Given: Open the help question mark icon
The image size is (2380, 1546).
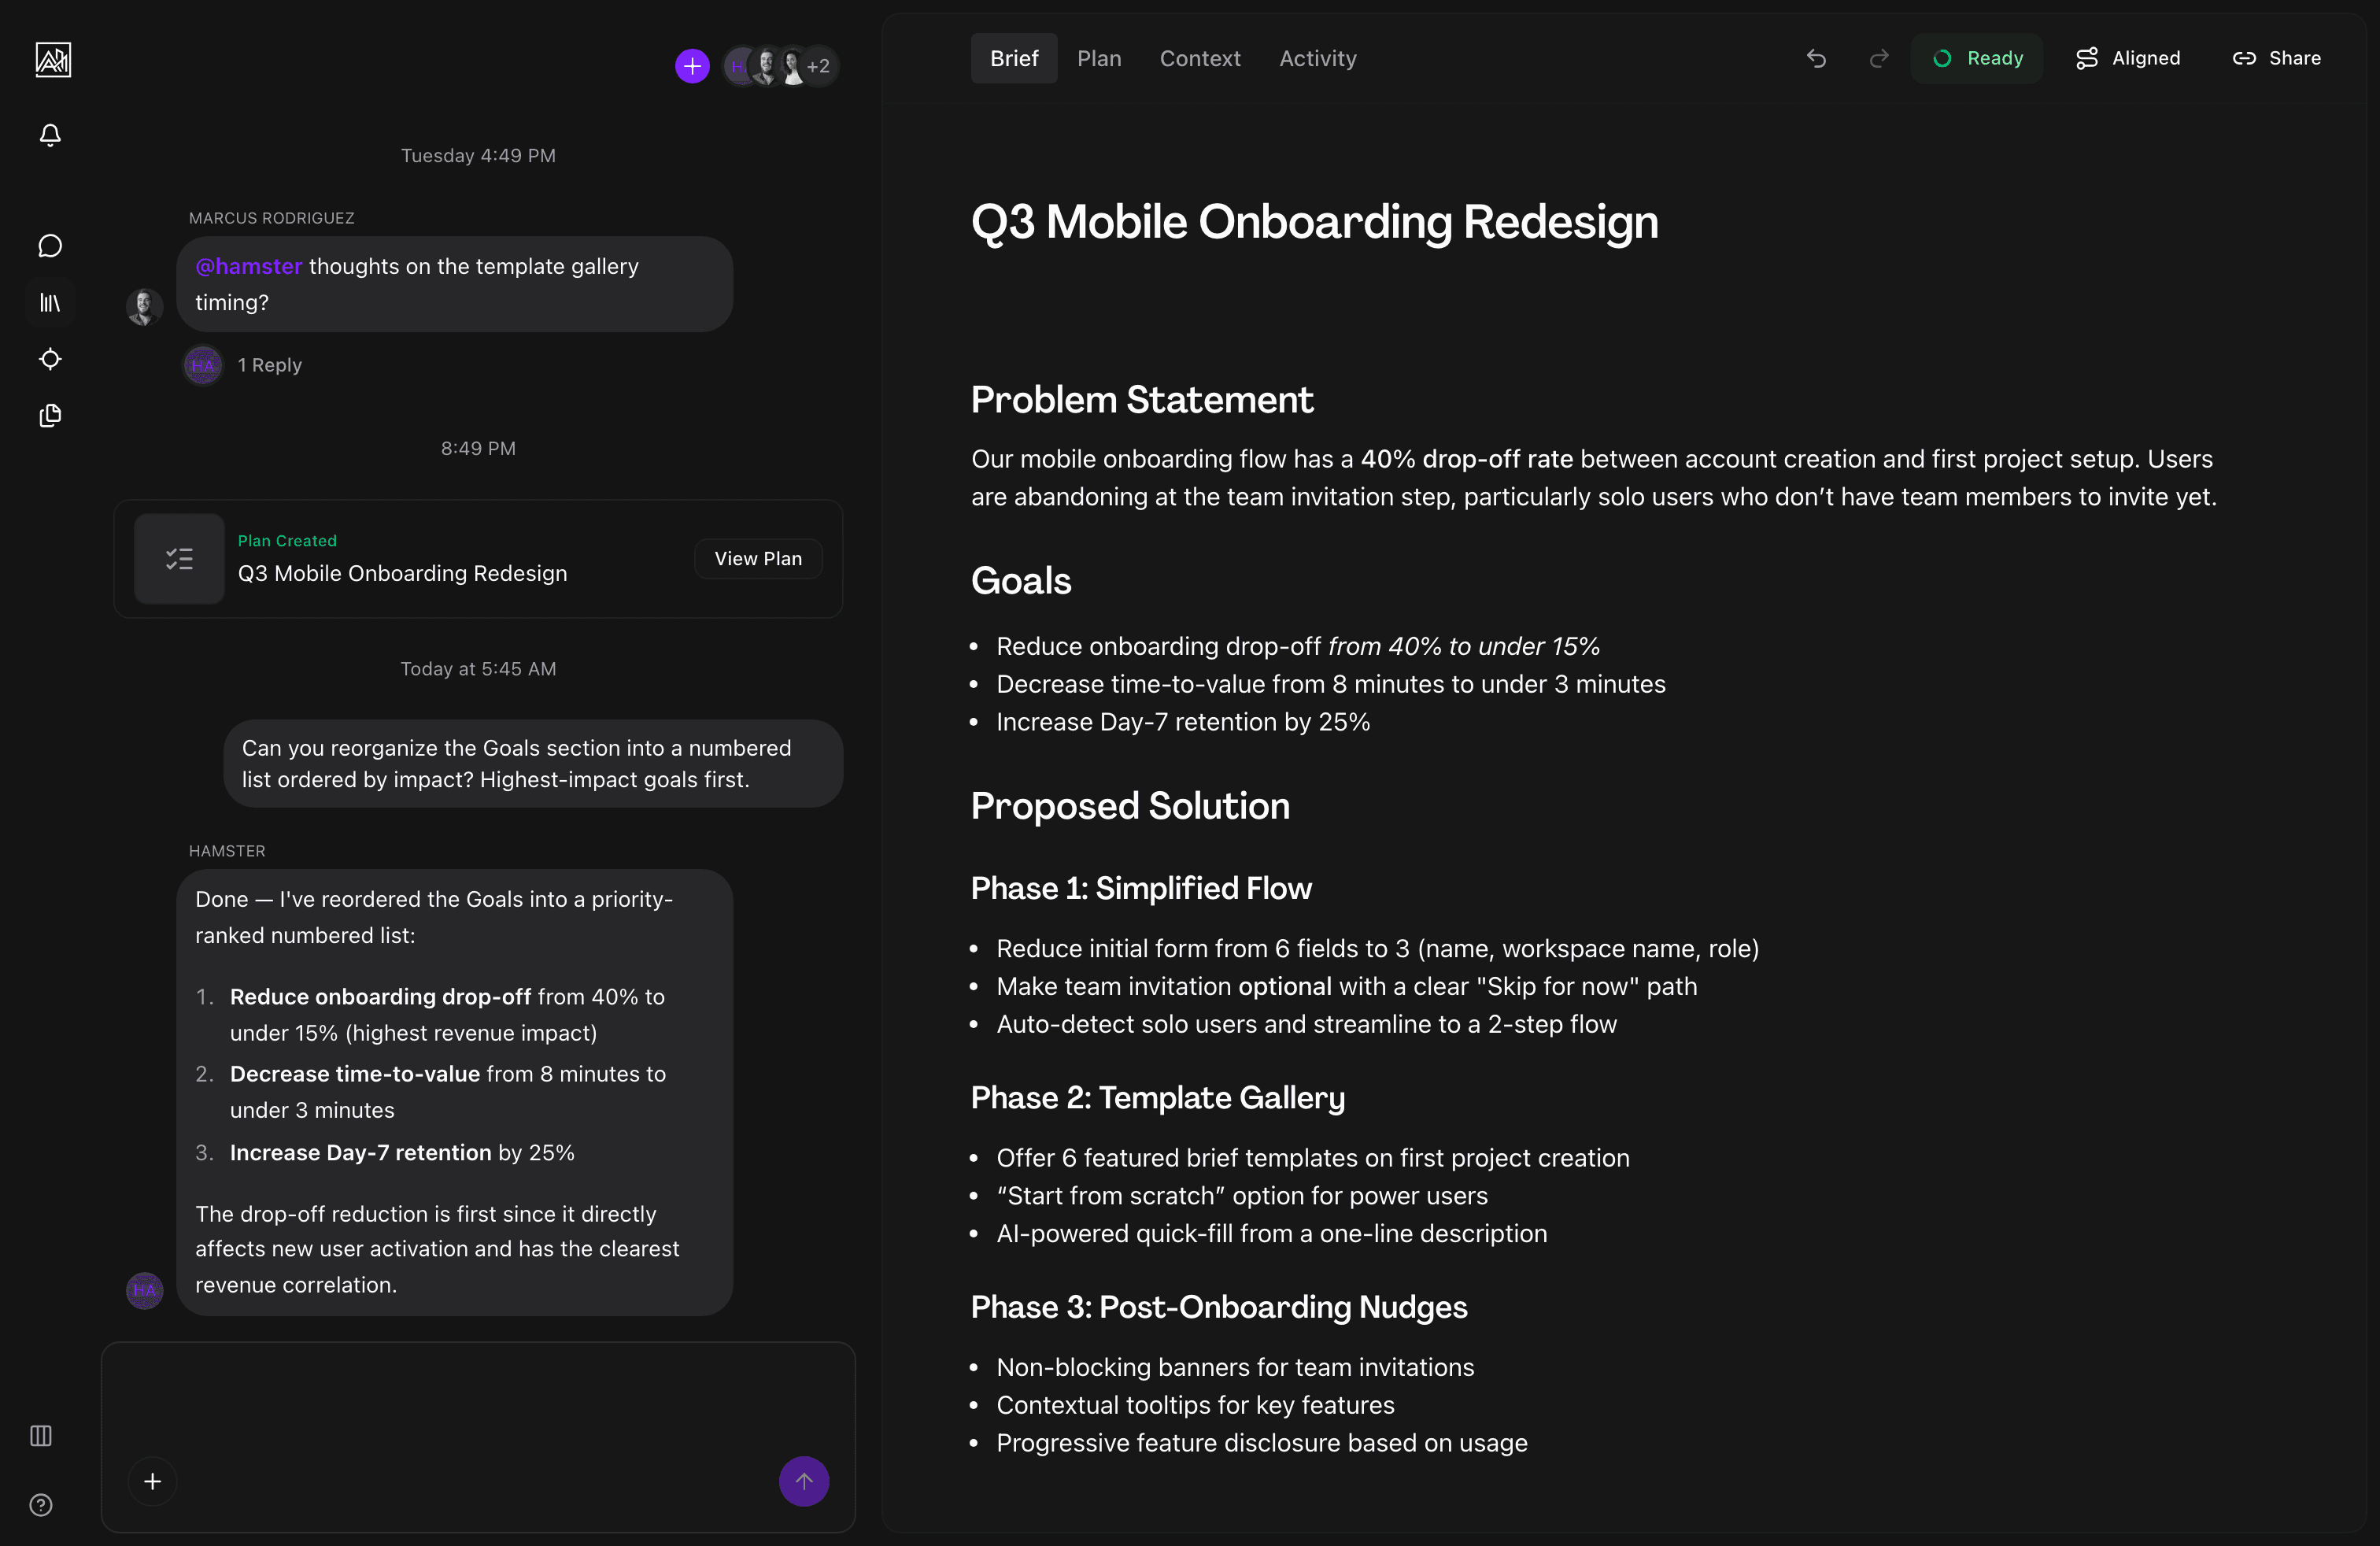Looking at the screenshot, I should (x=41, y=1505).
